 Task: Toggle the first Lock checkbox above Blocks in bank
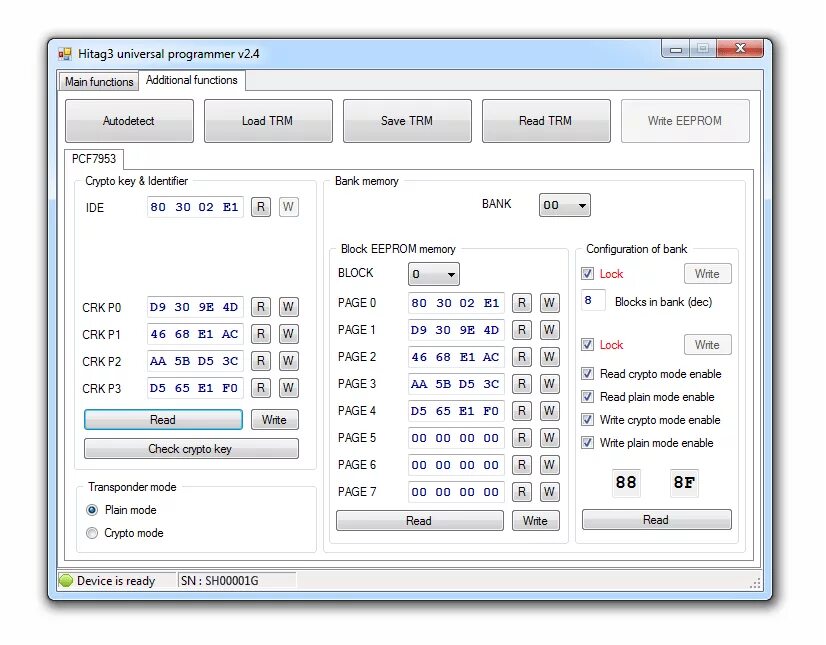pyautogui.click(x=587, y=273)
